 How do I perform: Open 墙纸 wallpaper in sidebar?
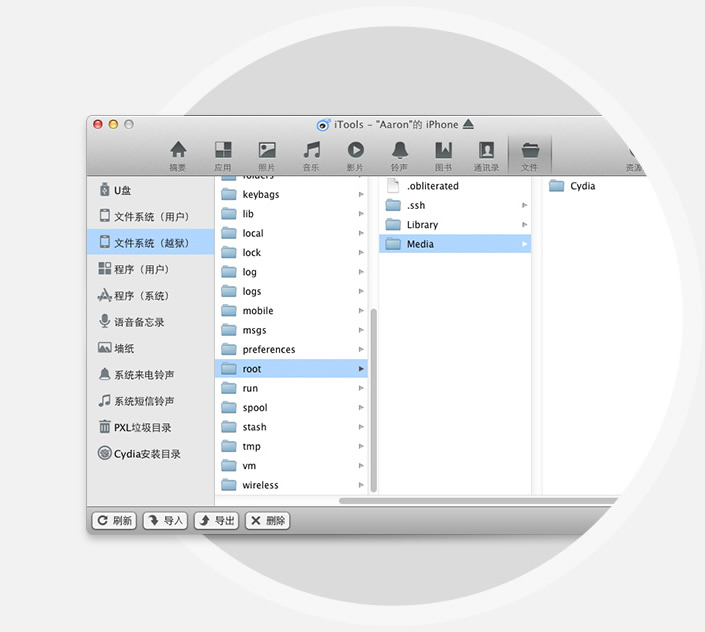click(x=151, y=348)
